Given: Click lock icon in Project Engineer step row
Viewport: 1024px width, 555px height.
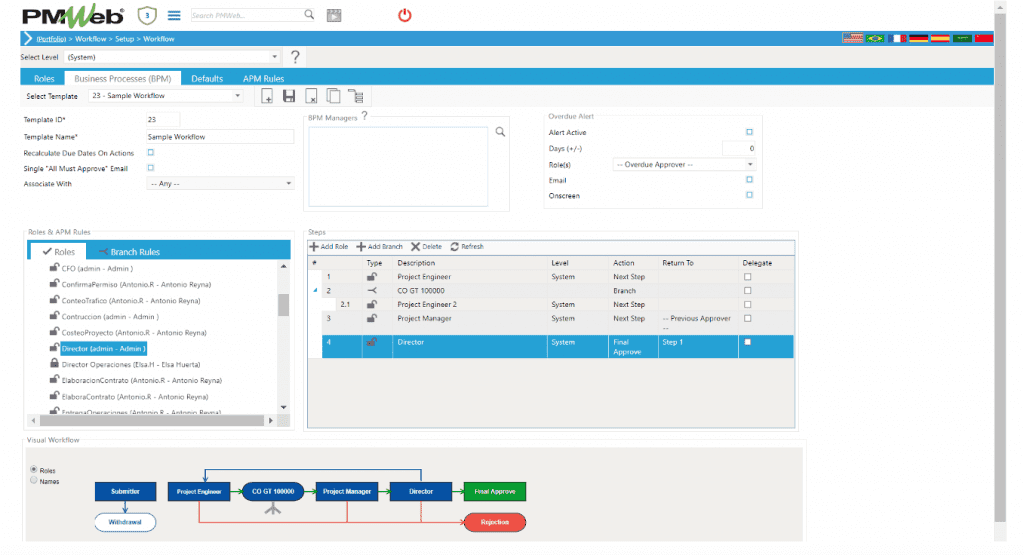Looking at the screenshot, I should click(x=372, y=276).
